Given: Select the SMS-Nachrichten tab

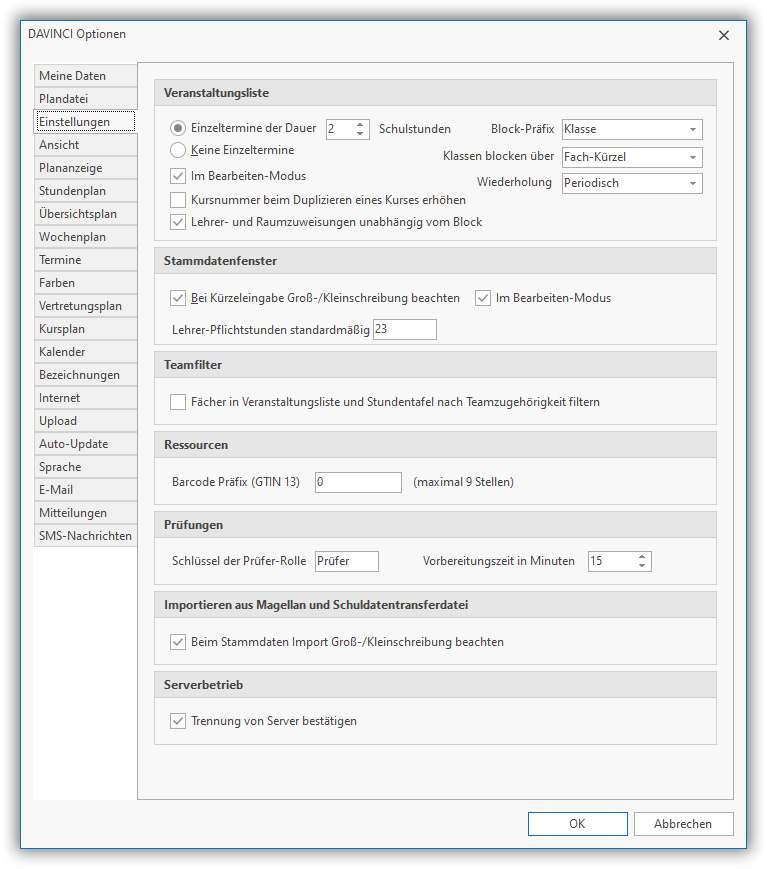Looking at the screenshot, I should [84, 536].
